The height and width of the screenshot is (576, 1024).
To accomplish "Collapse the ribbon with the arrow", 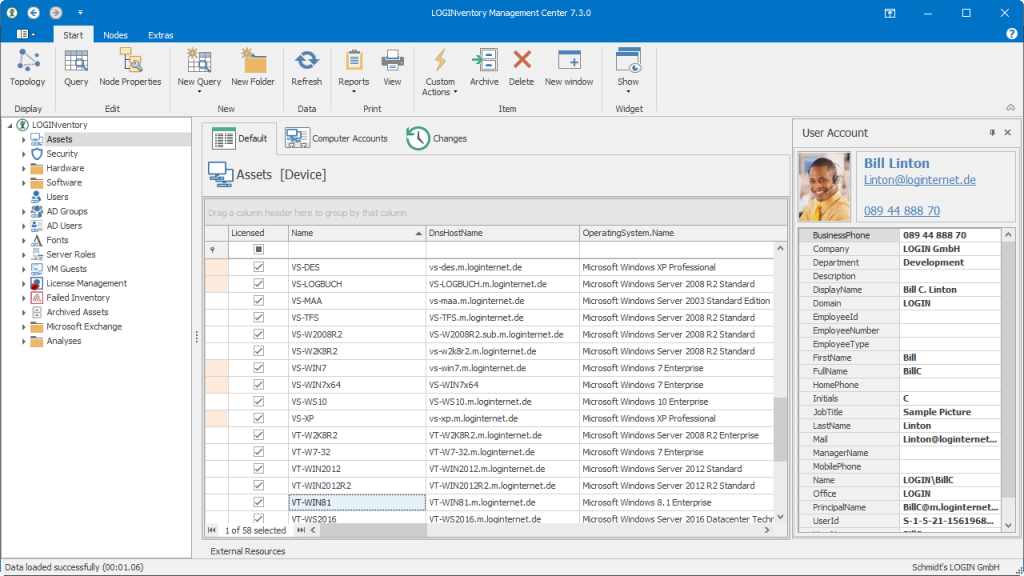I will click(x=1010, y=108).
